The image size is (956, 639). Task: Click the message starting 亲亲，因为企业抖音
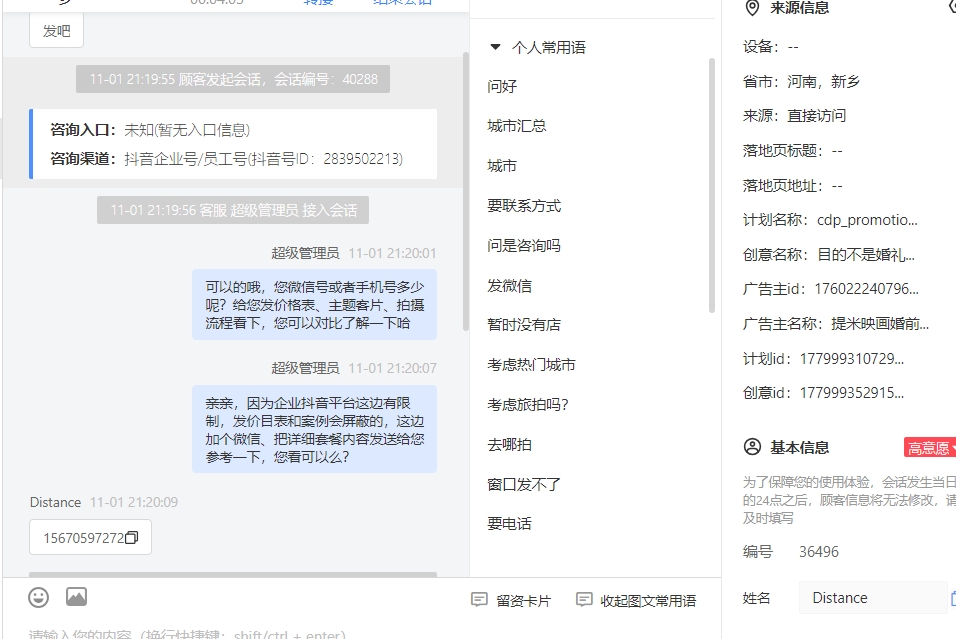[314, 429]
